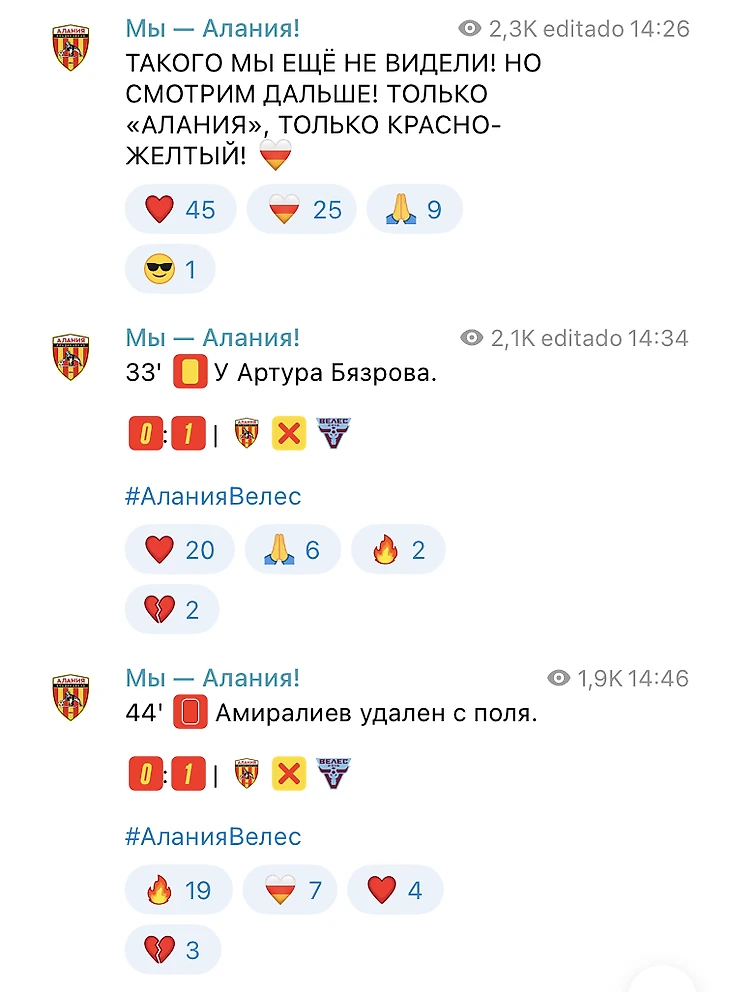Click broken heart reaction showing 3
Viewport: 730px width, 992px height.
point(171,949)
